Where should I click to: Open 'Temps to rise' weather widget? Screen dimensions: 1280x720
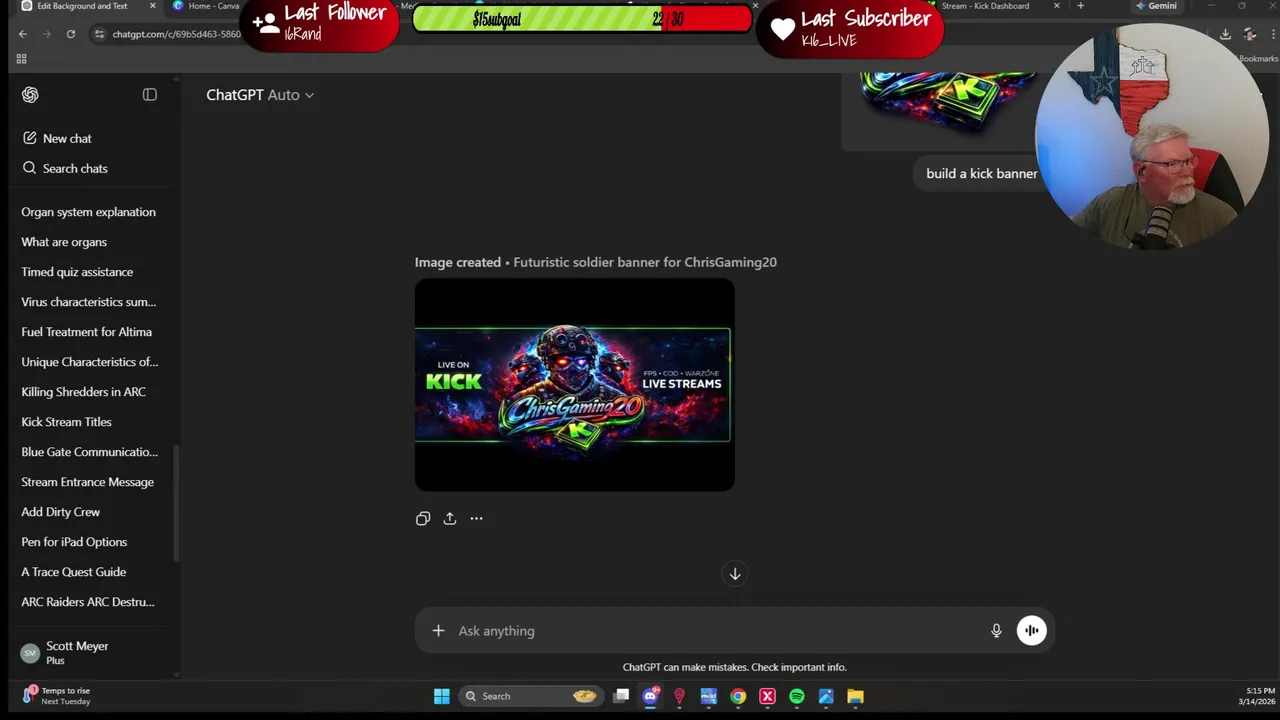(56, 696)
